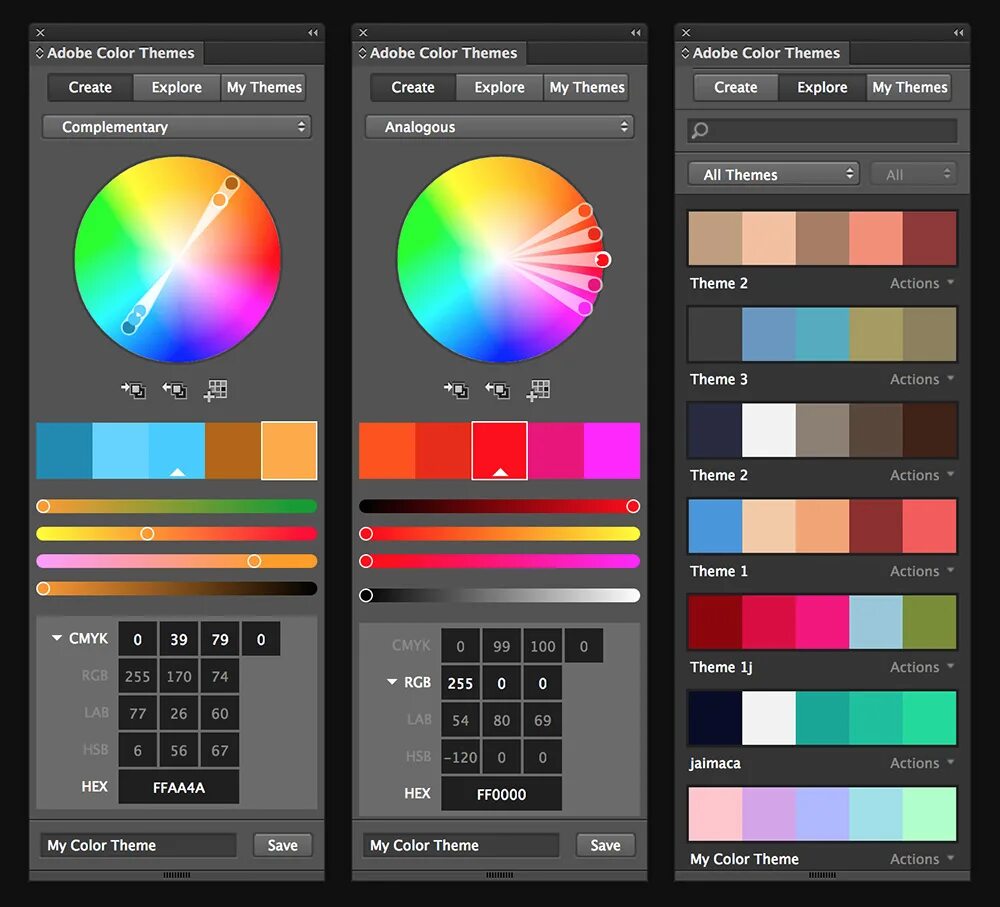
Task: Click black-to-white slider handle in Analogous panel
Action: [x=366, y=595]
